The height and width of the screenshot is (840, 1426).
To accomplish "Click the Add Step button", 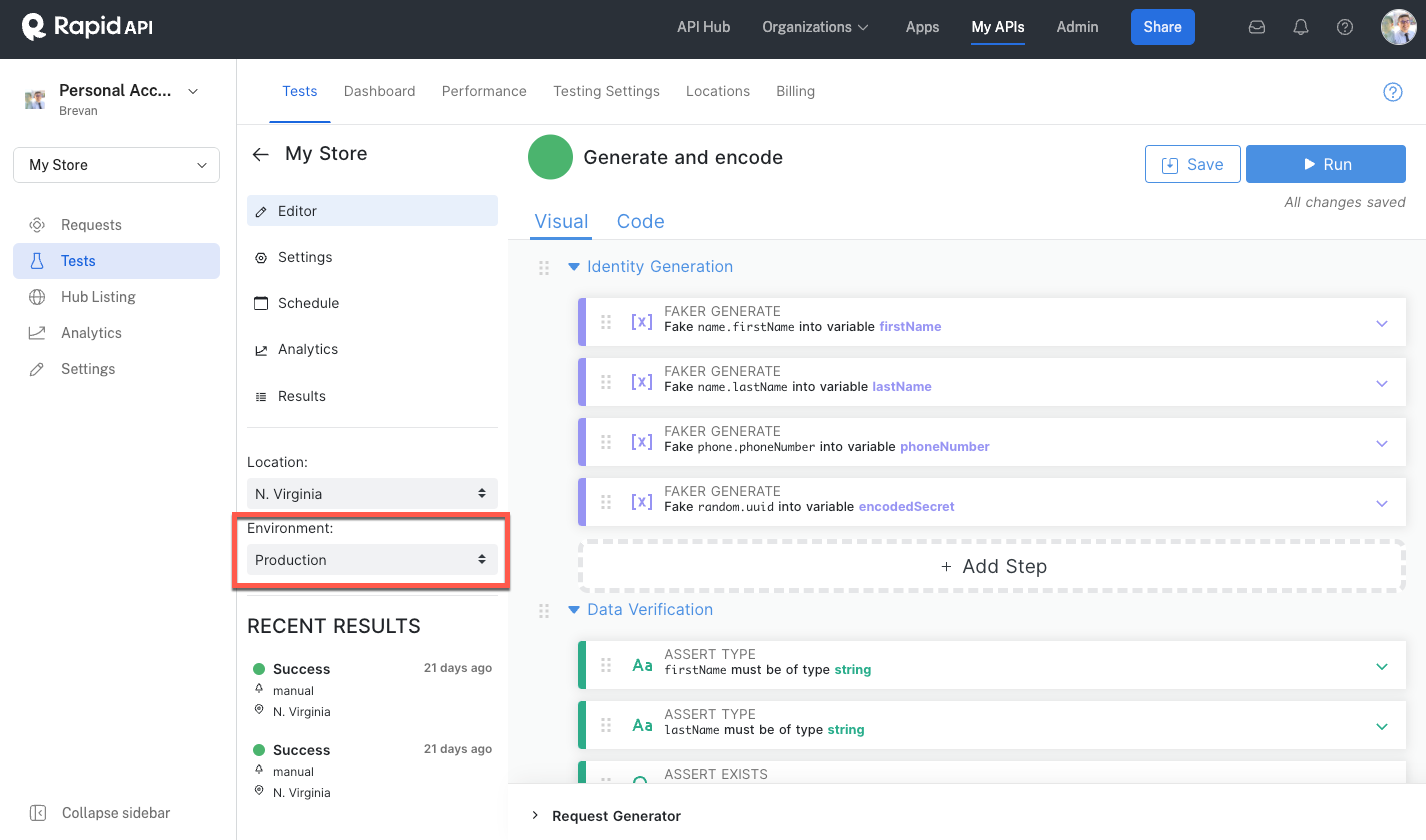I will [992, 566].
